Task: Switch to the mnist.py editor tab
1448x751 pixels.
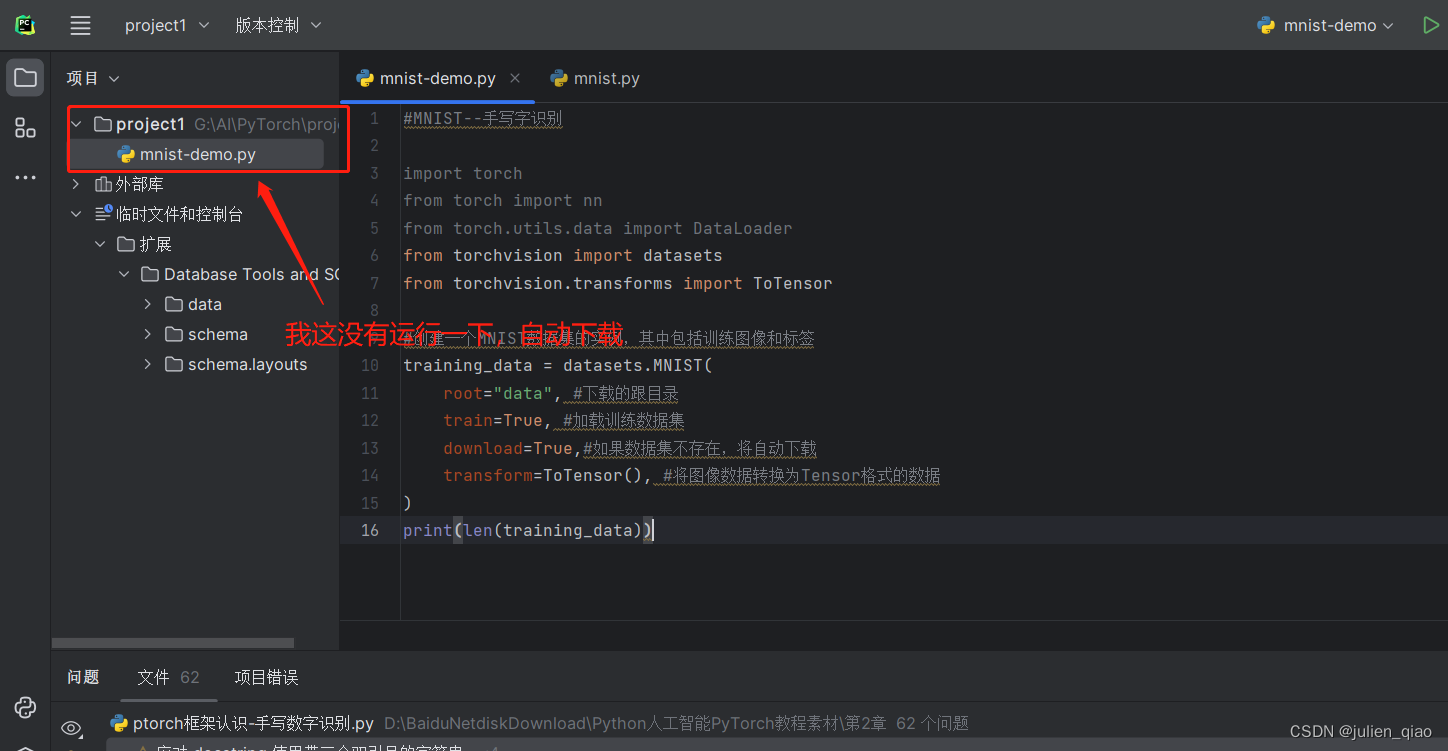Action: pos(594,78)
